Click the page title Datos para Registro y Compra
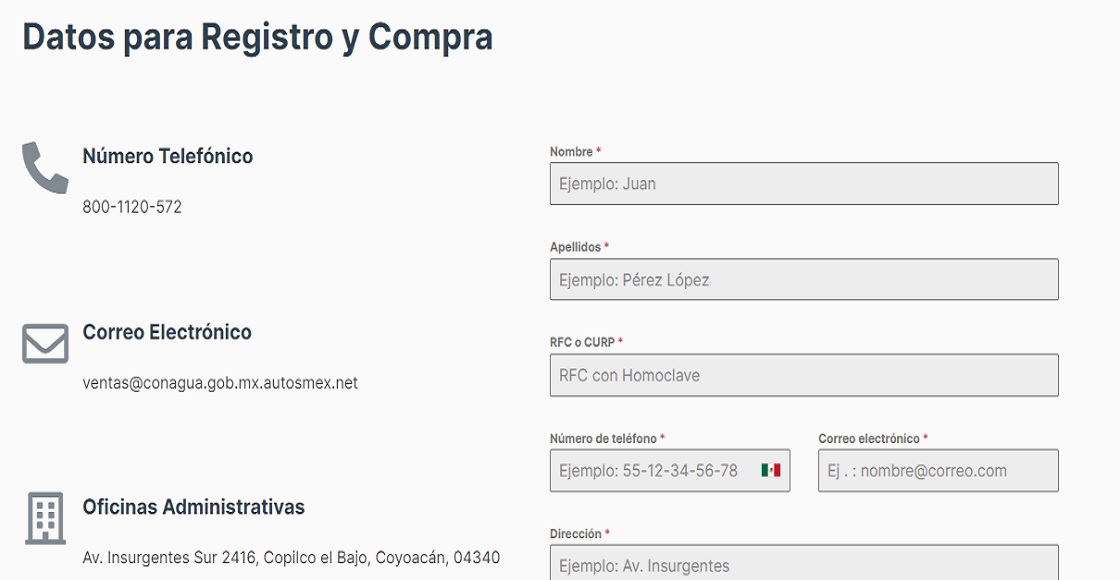This screenshot has height=580, width=1120. 257,37
